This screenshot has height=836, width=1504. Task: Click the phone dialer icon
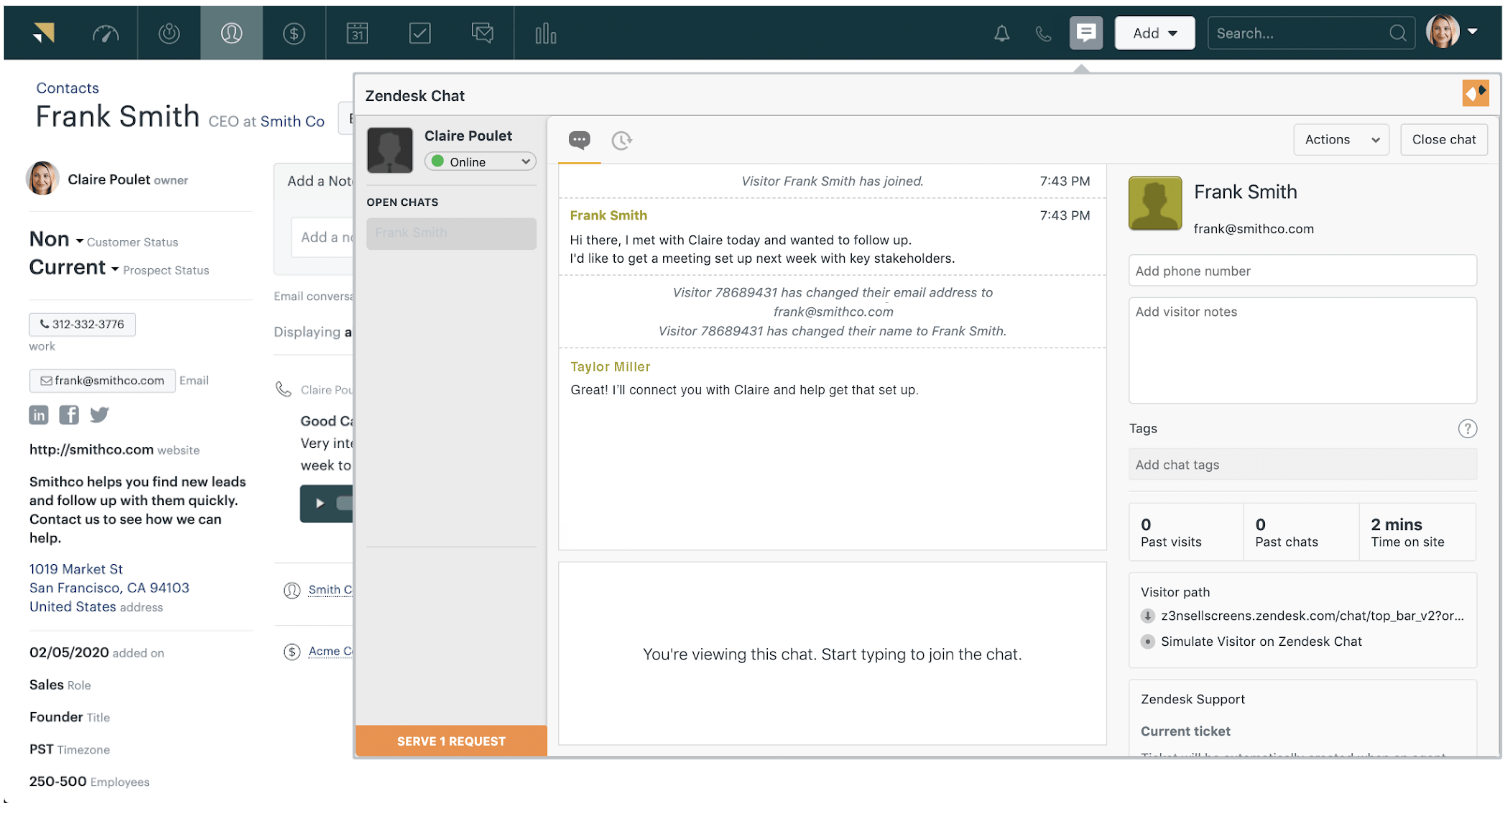coord(1043,34)
